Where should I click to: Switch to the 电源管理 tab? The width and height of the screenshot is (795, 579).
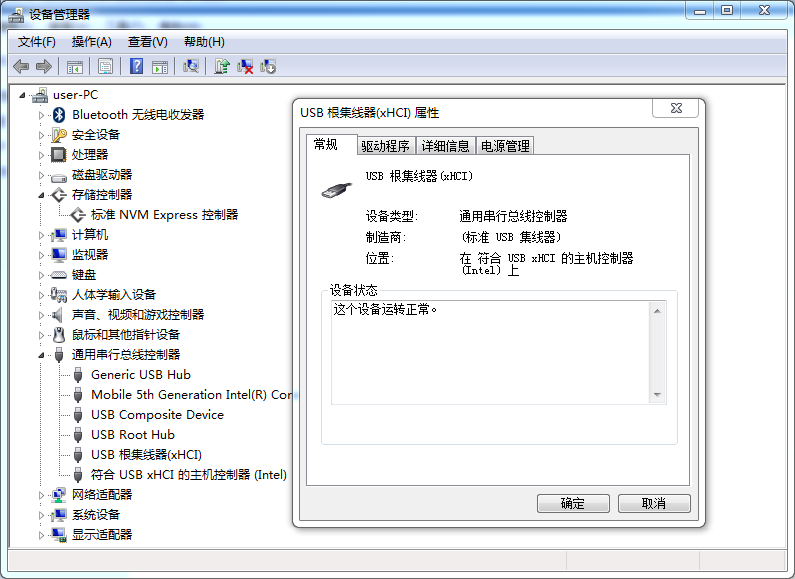[x=505, y=146]
